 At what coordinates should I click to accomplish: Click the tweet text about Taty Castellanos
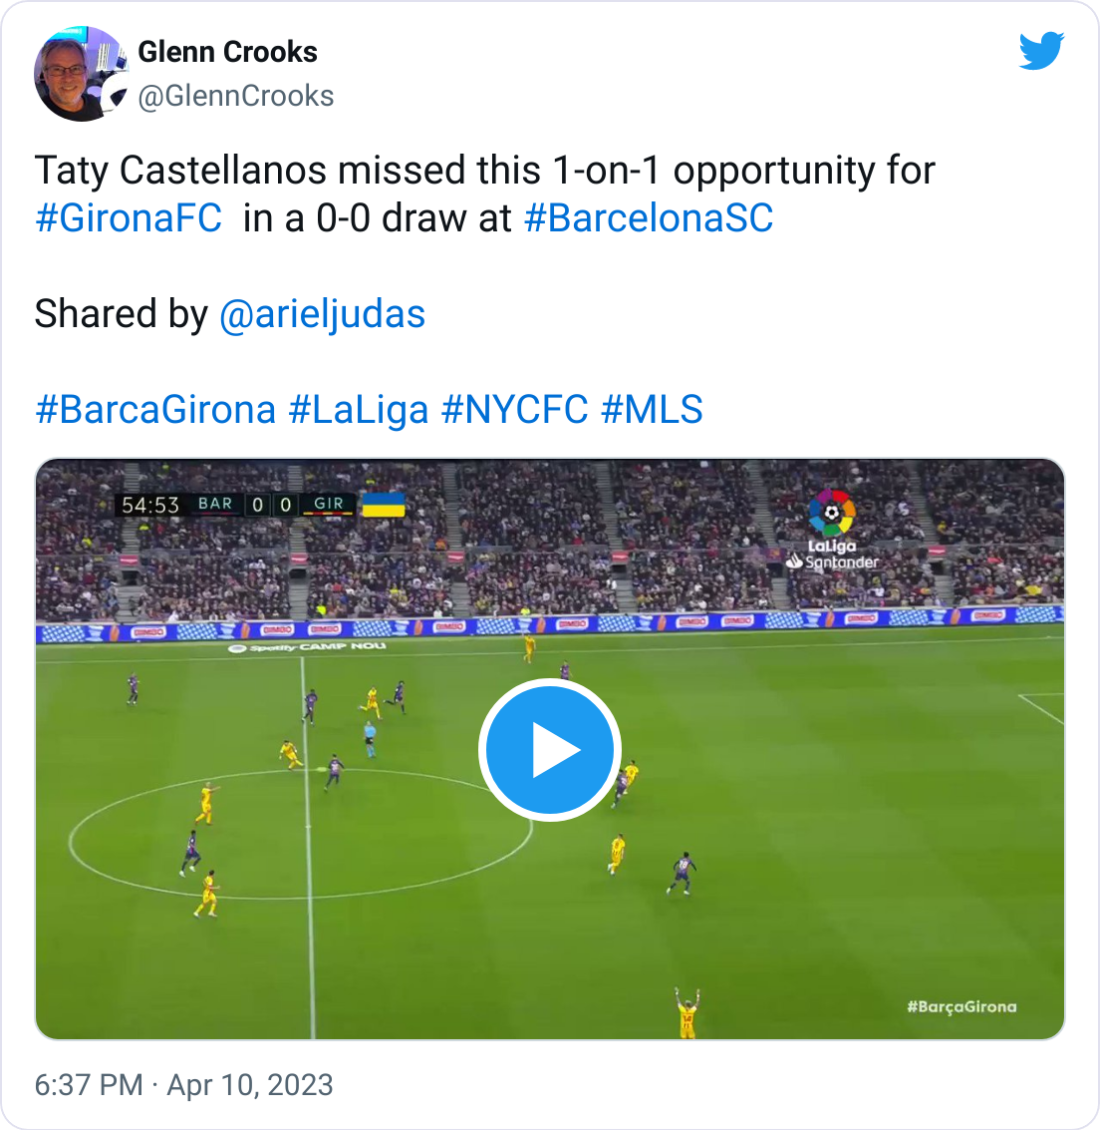pyautogui.click(x=484, y=194)
